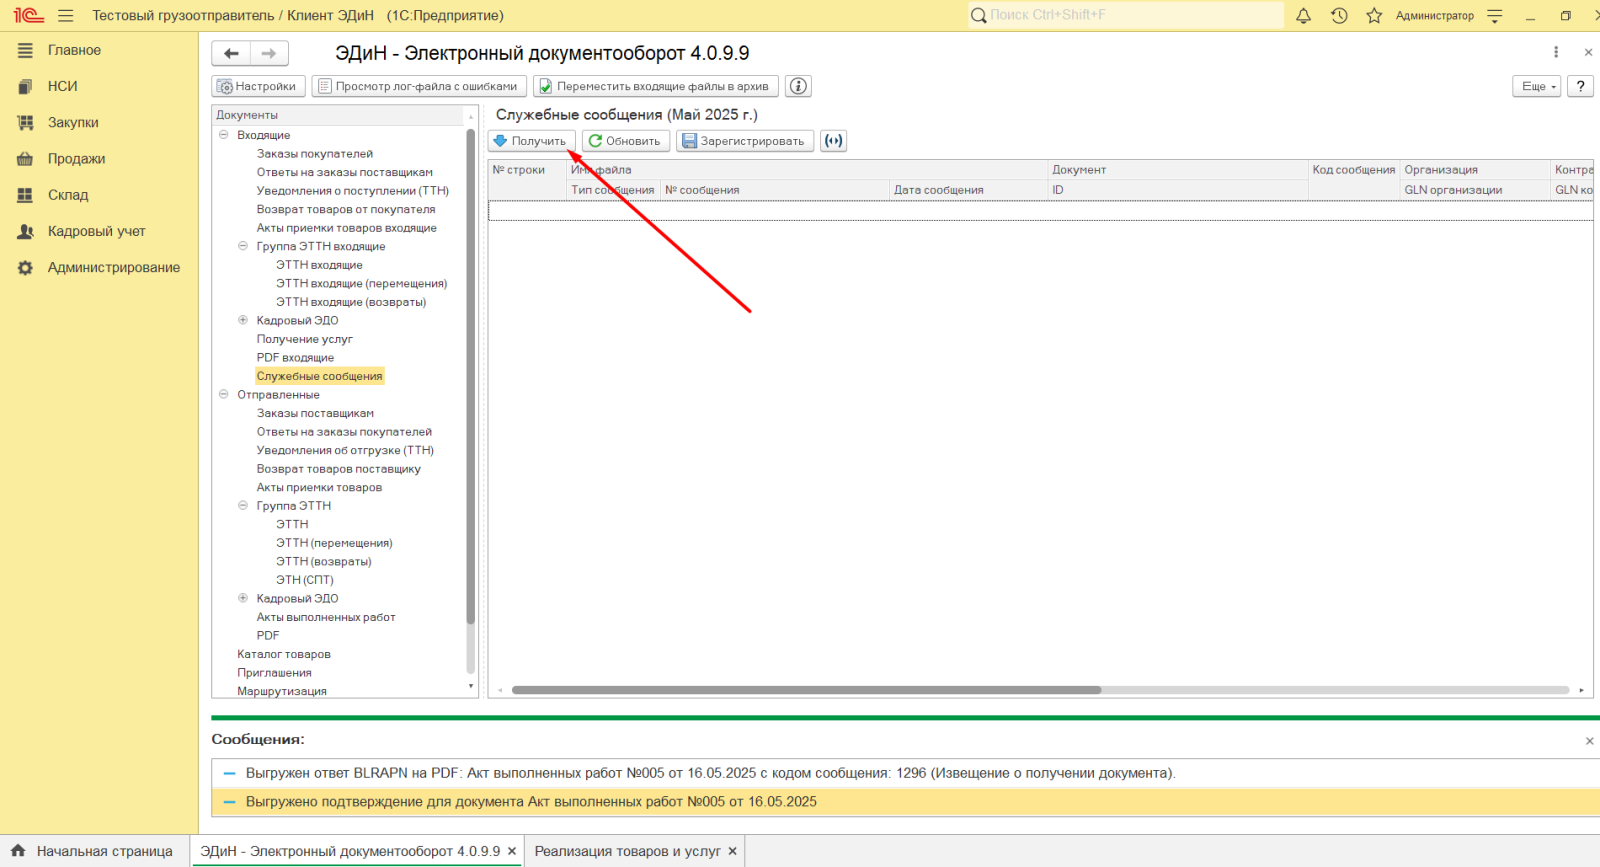The image size is (1600, 867).
Task: Select Заказы покупателей in tree
Action: tap(314, 154)
